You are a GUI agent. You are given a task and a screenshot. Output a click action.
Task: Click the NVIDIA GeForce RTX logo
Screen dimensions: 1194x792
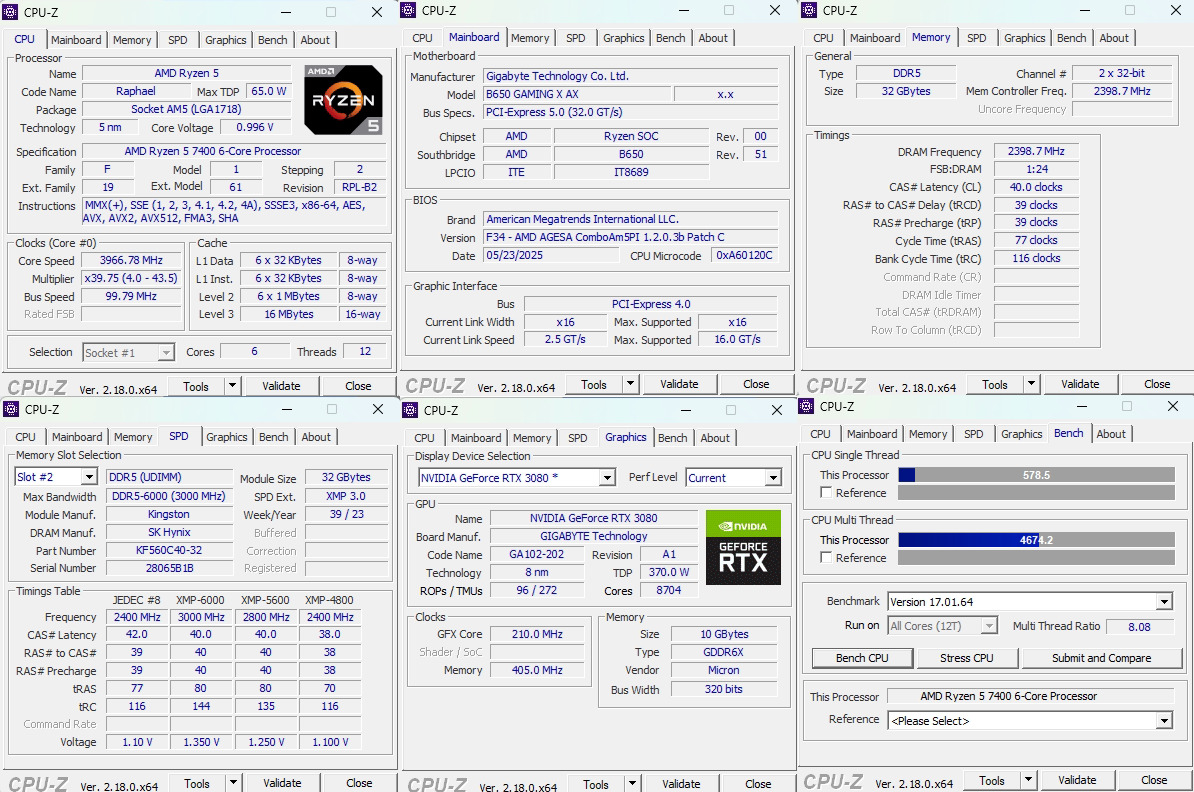pos(743,548)
